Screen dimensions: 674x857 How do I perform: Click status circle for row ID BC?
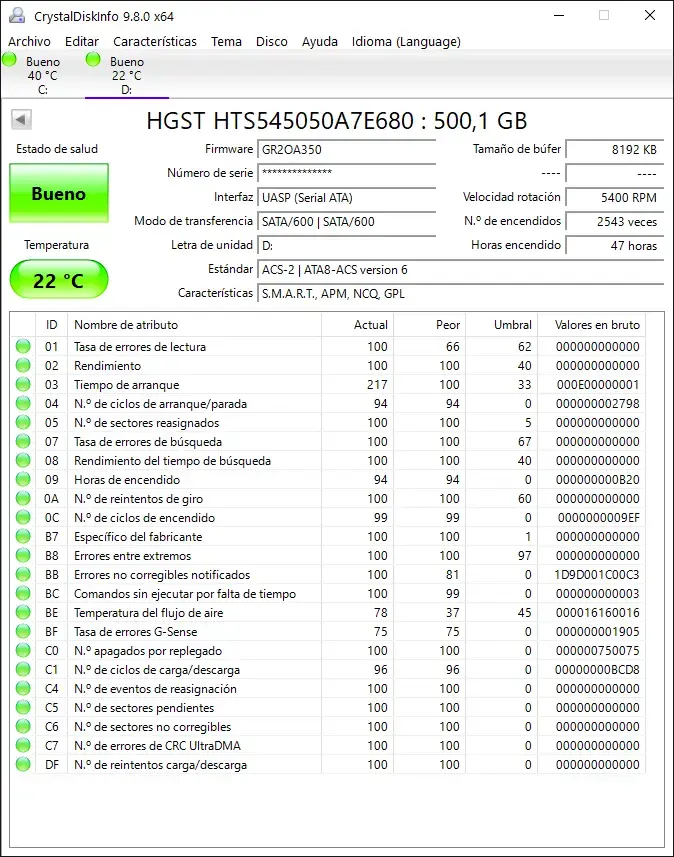[23, 593]
